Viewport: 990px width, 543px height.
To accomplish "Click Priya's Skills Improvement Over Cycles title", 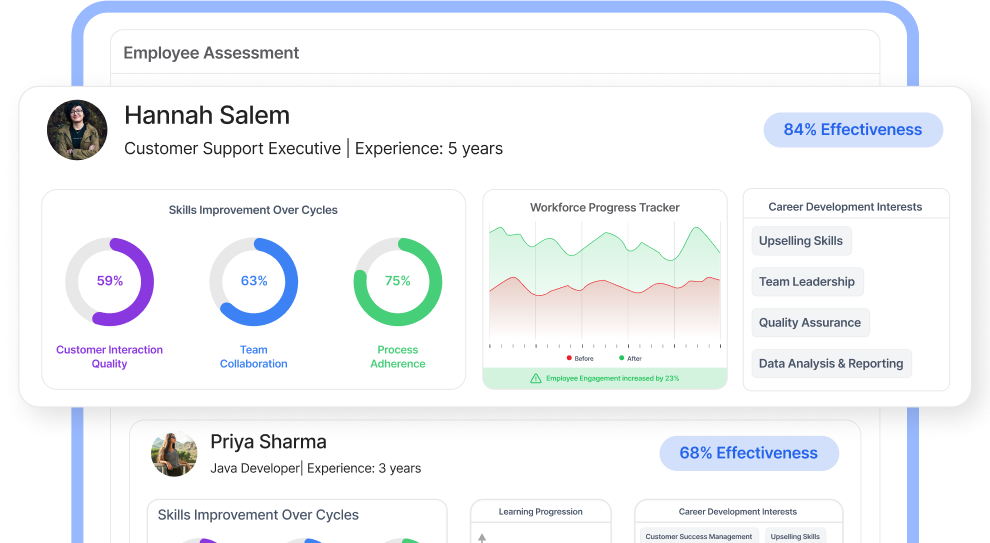I will click(x=258, y=515).
